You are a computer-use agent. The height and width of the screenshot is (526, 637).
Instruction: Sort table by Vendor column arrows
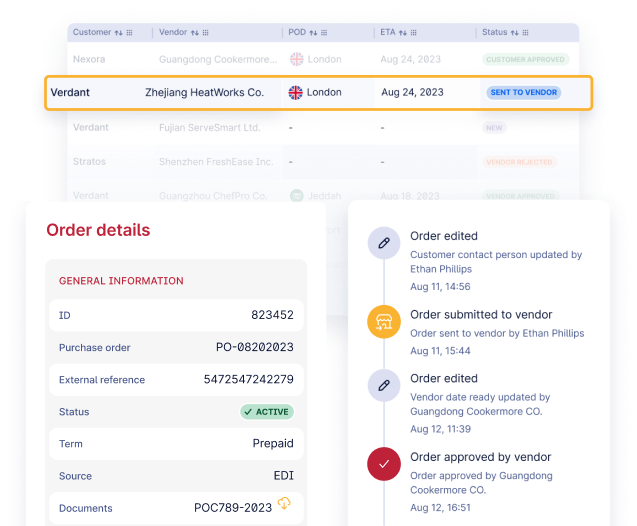tap(195, 33)
